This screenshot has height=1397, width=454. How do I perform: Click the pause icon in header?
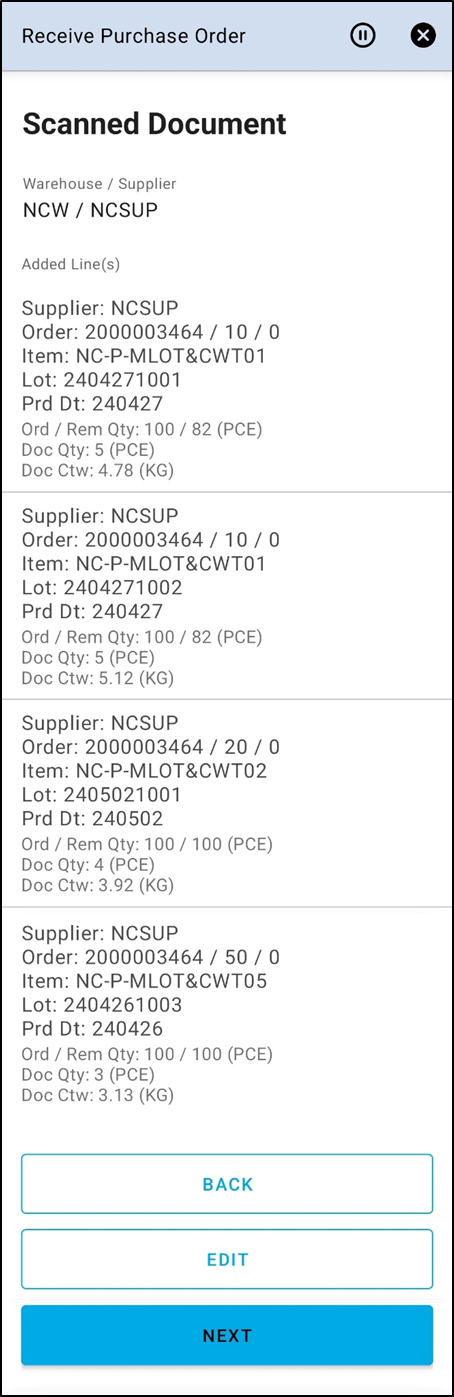[x=363, y=36]
